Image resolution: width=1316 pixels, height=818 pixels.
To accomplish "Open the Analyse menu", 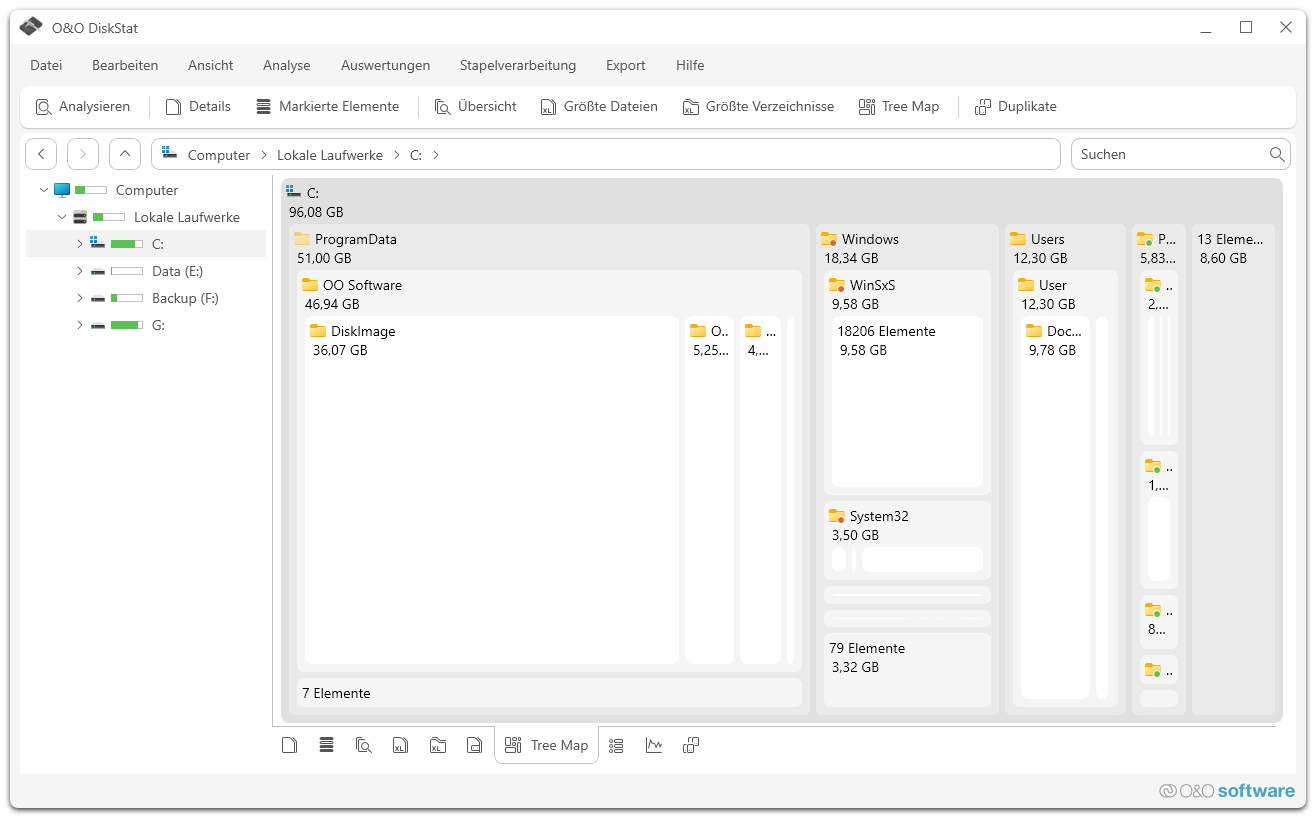I will tap(287, 65).
